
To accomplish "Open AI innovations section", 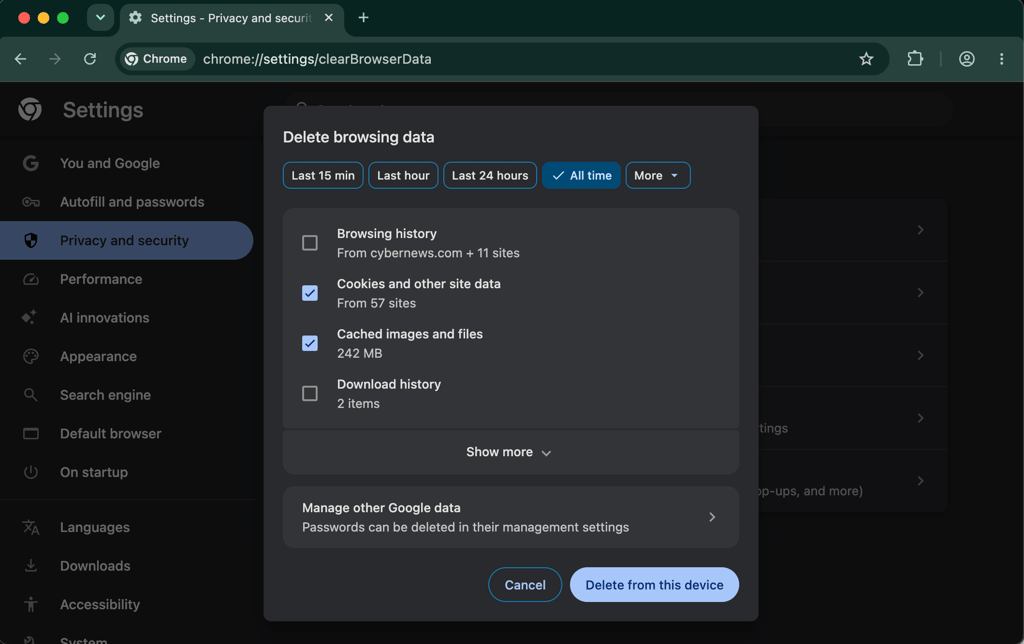I will (127, 317).
